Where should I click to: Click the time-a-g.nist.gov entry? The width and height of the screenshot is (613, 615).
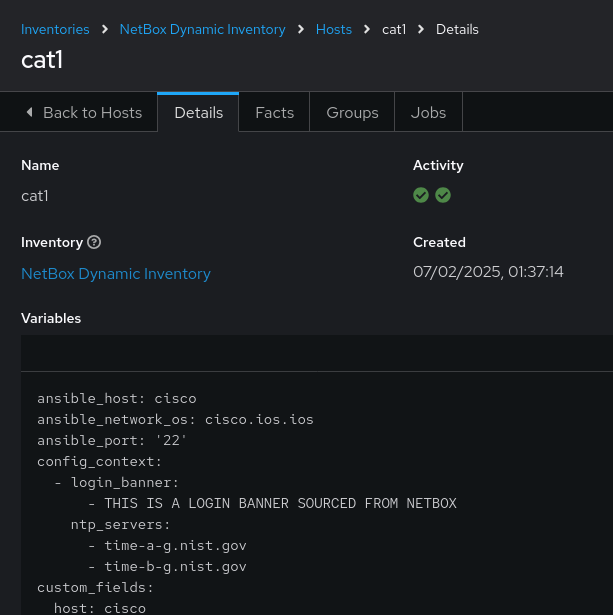(x=167, y=546)
